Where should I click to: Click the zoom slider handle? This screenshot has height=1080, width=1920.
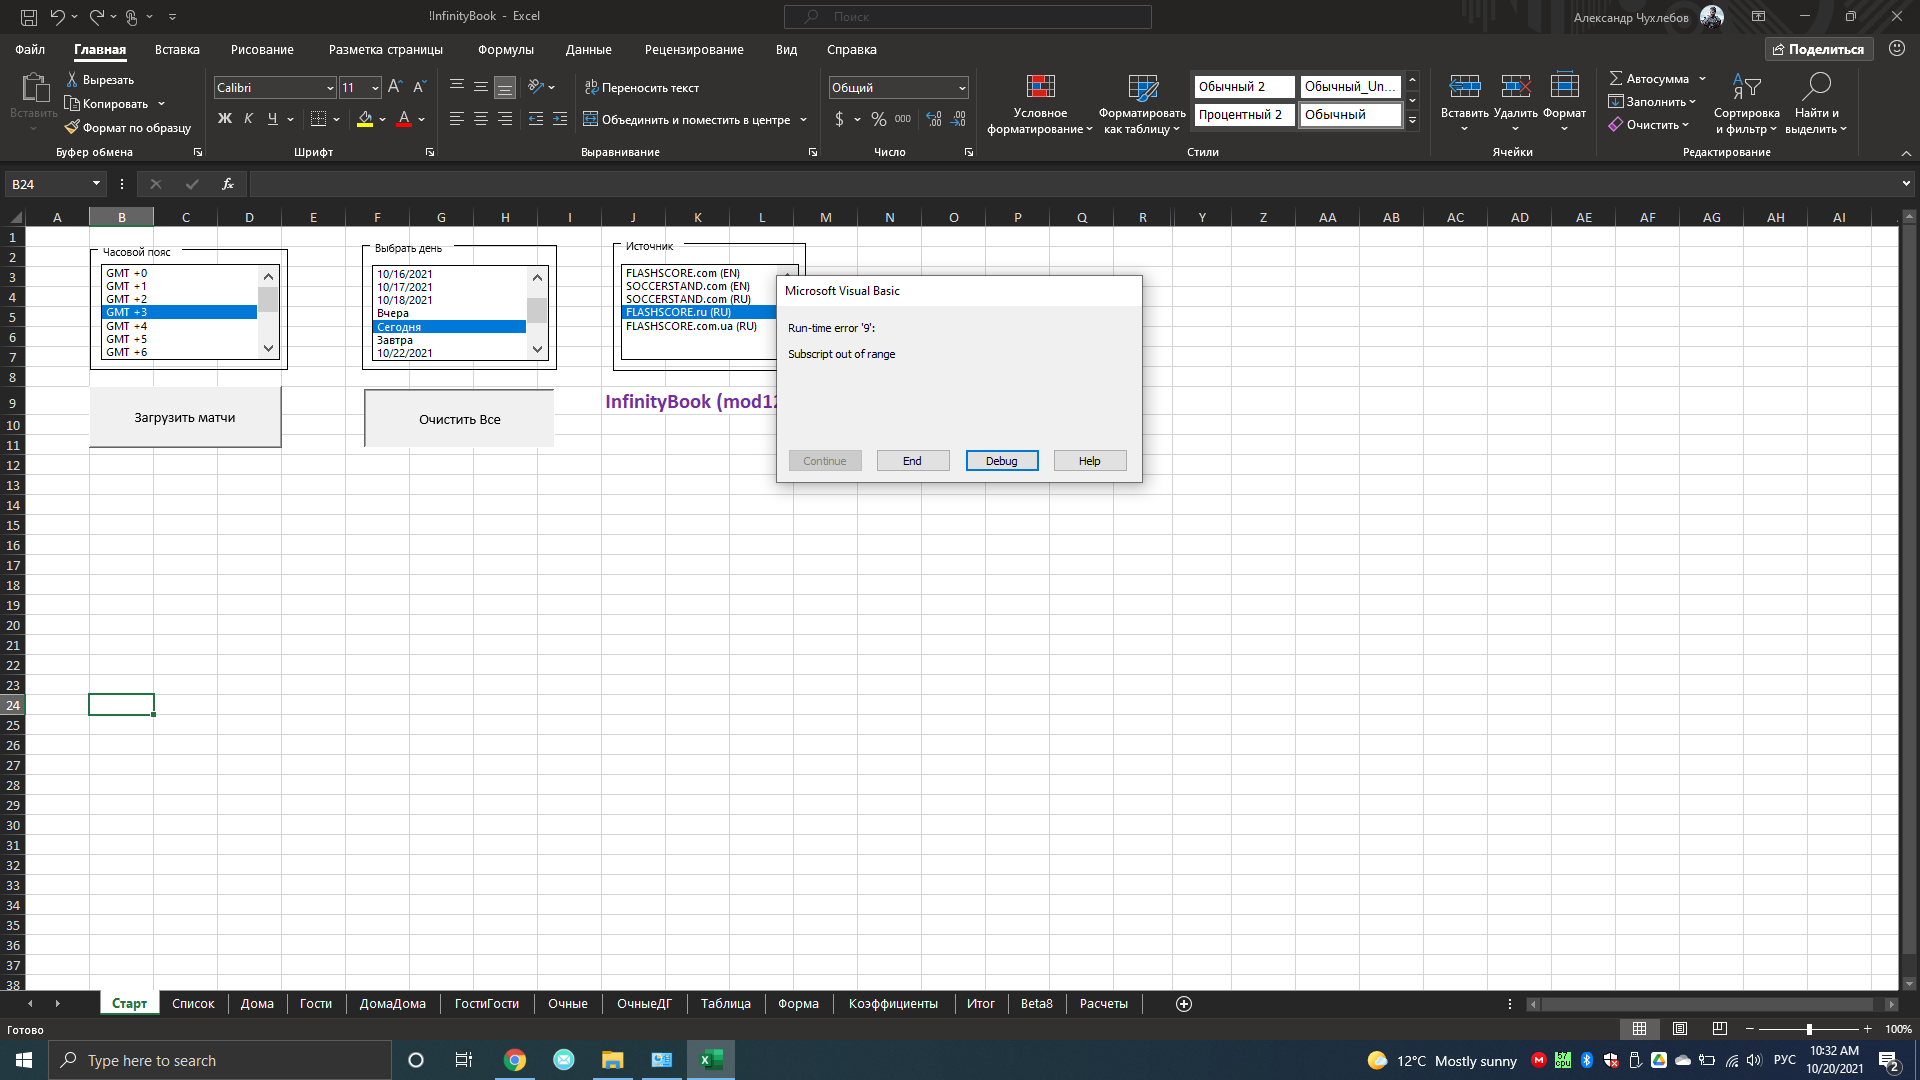1809,1029
